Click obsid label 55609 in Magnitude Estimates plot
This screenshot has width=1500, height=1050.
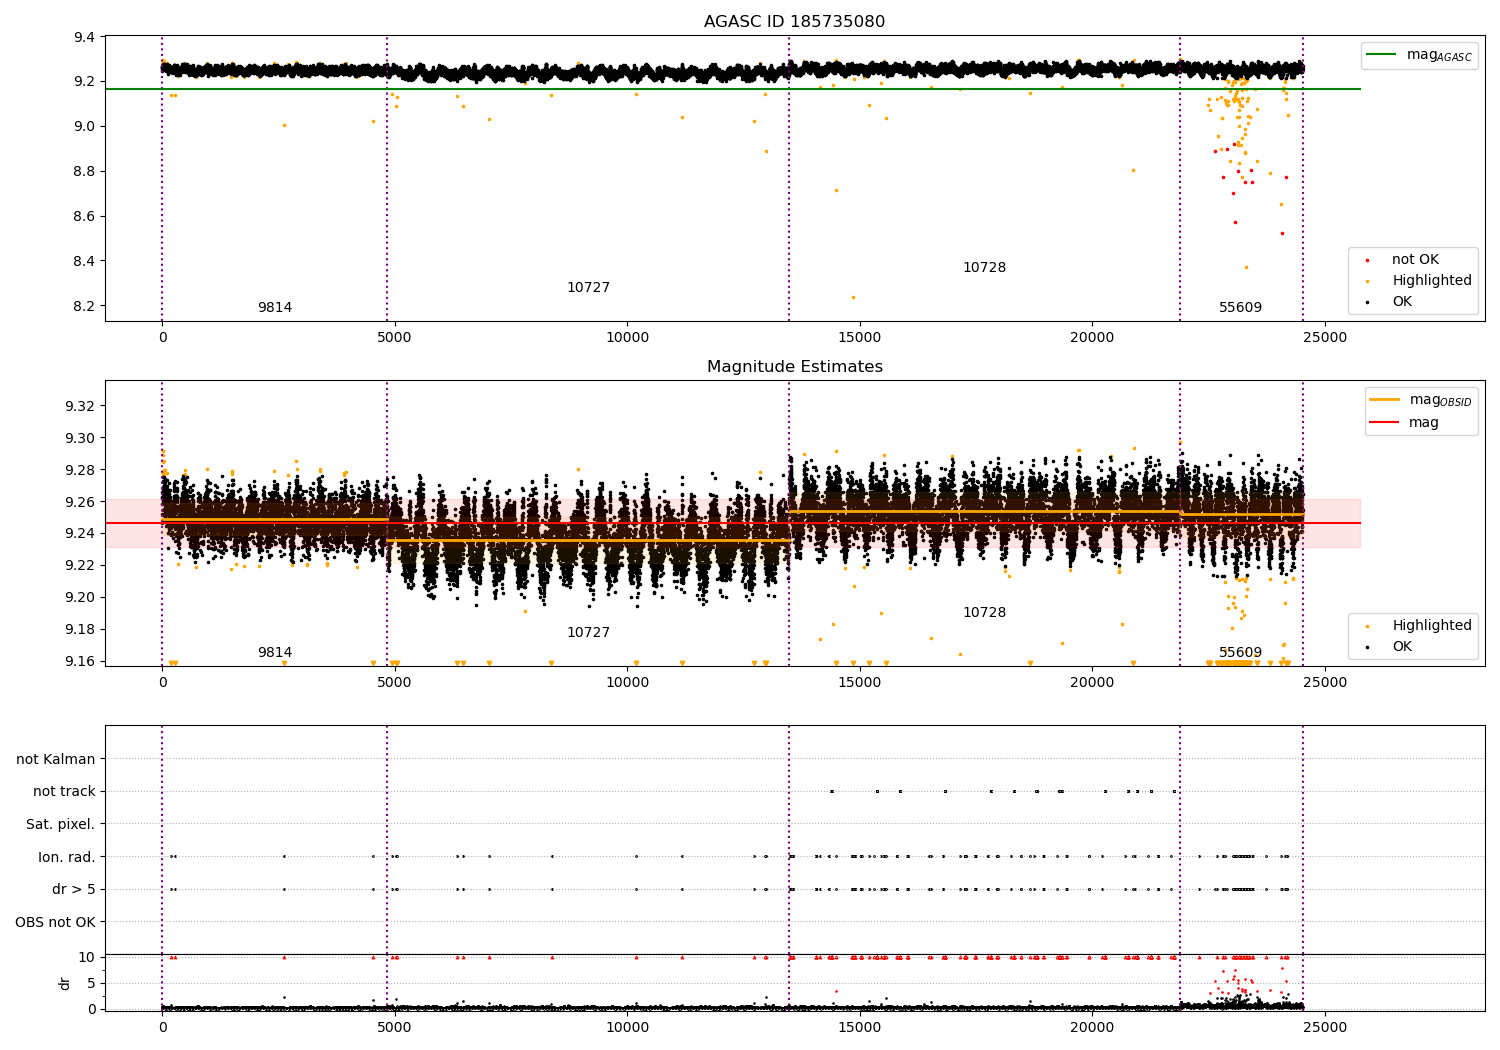tap(1240, 653)
